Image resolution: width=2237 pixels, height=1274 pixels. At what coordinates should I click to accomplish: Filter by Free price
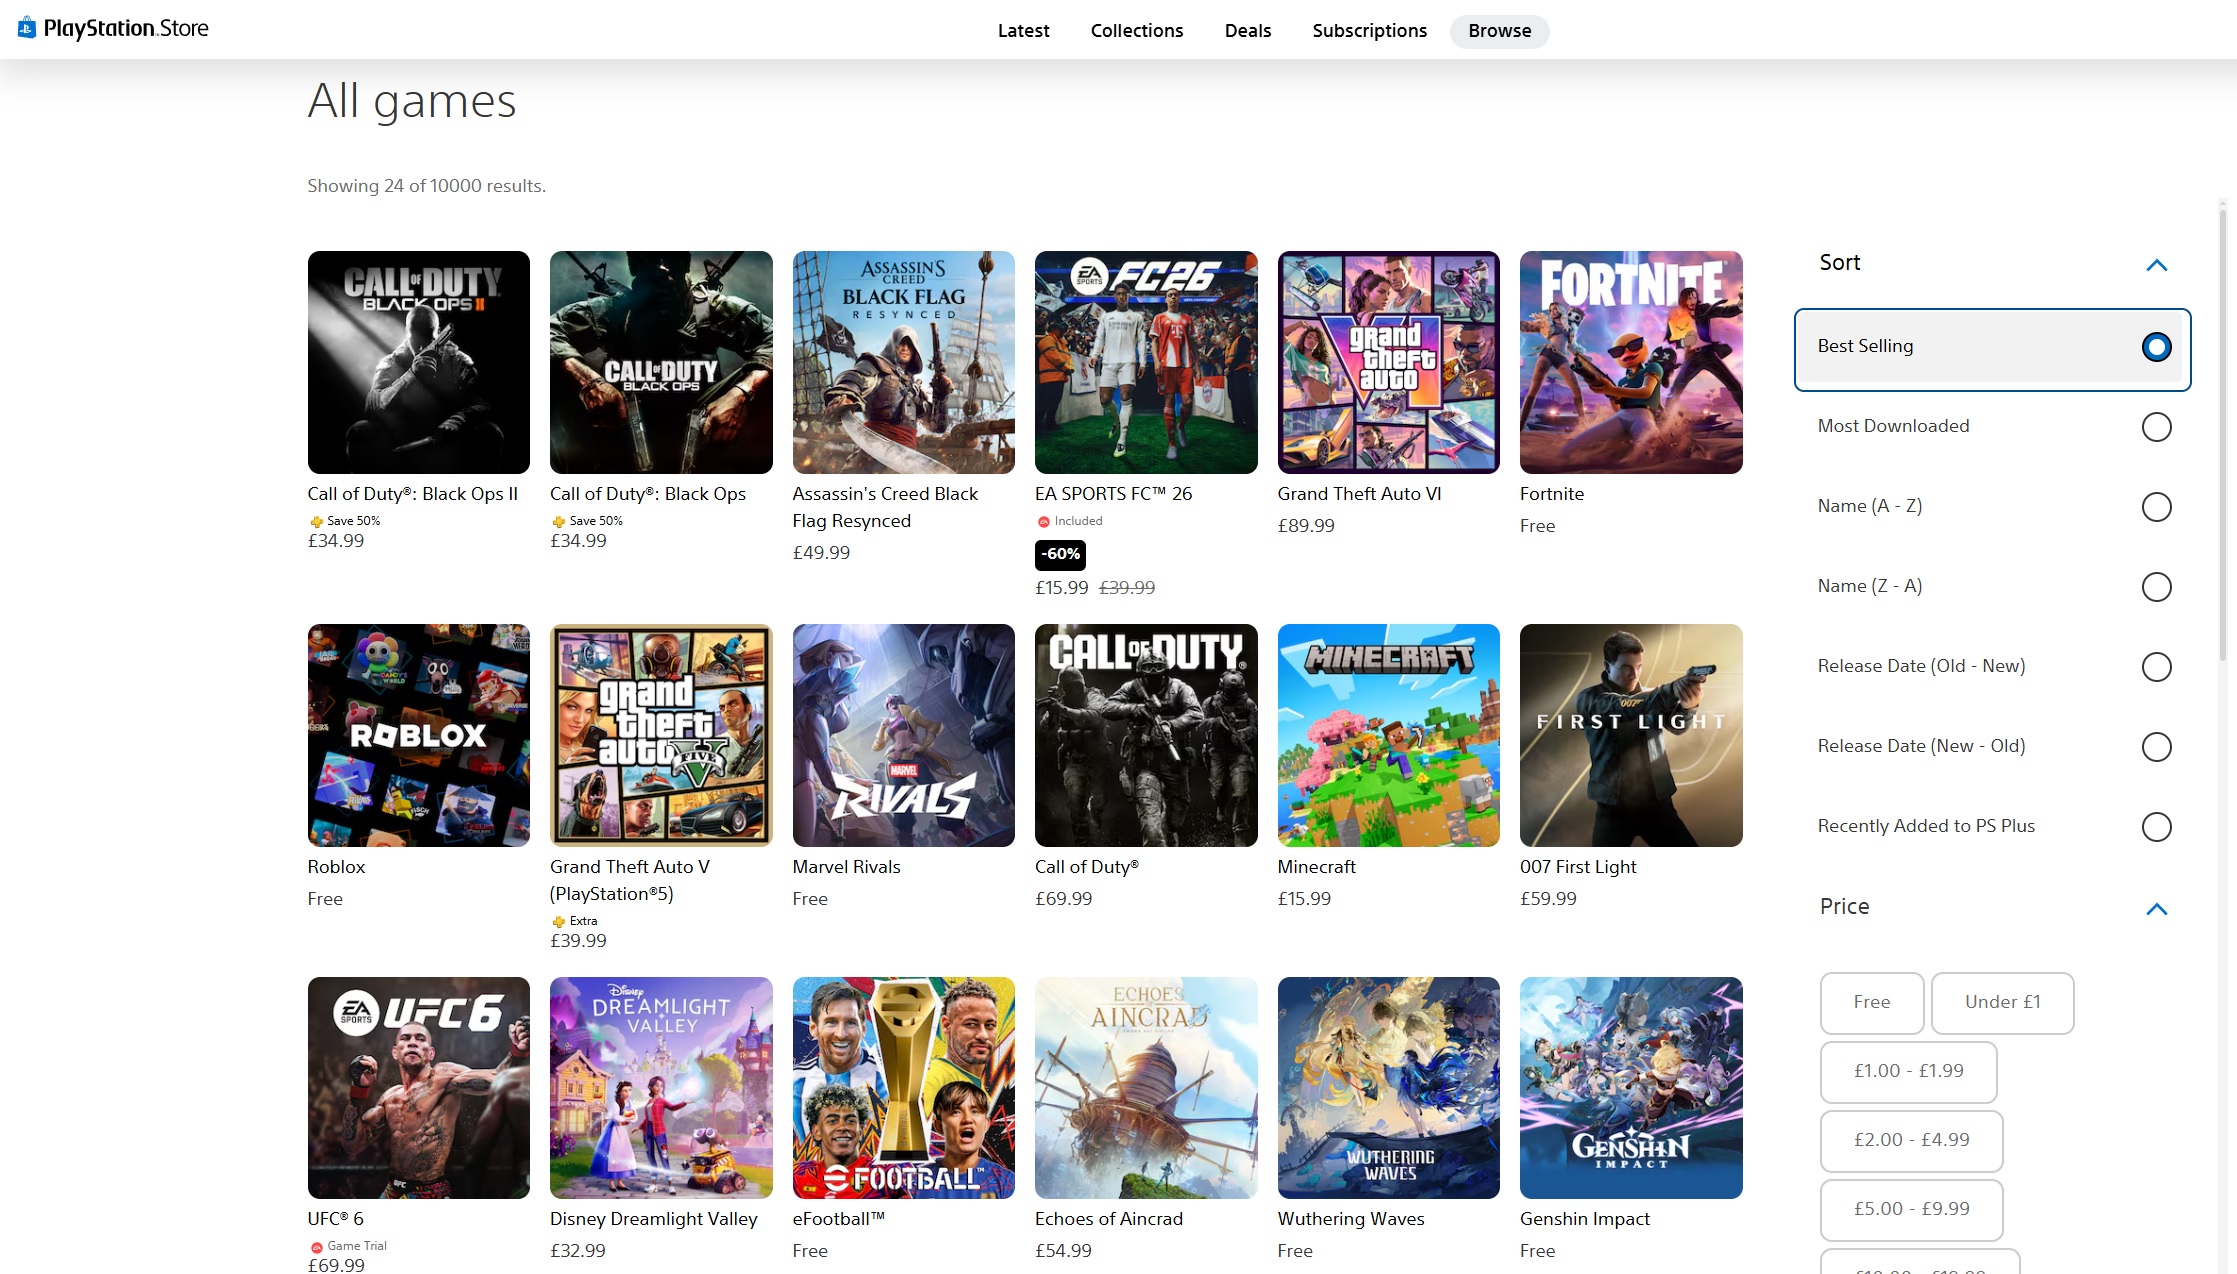point(1871,1002)
